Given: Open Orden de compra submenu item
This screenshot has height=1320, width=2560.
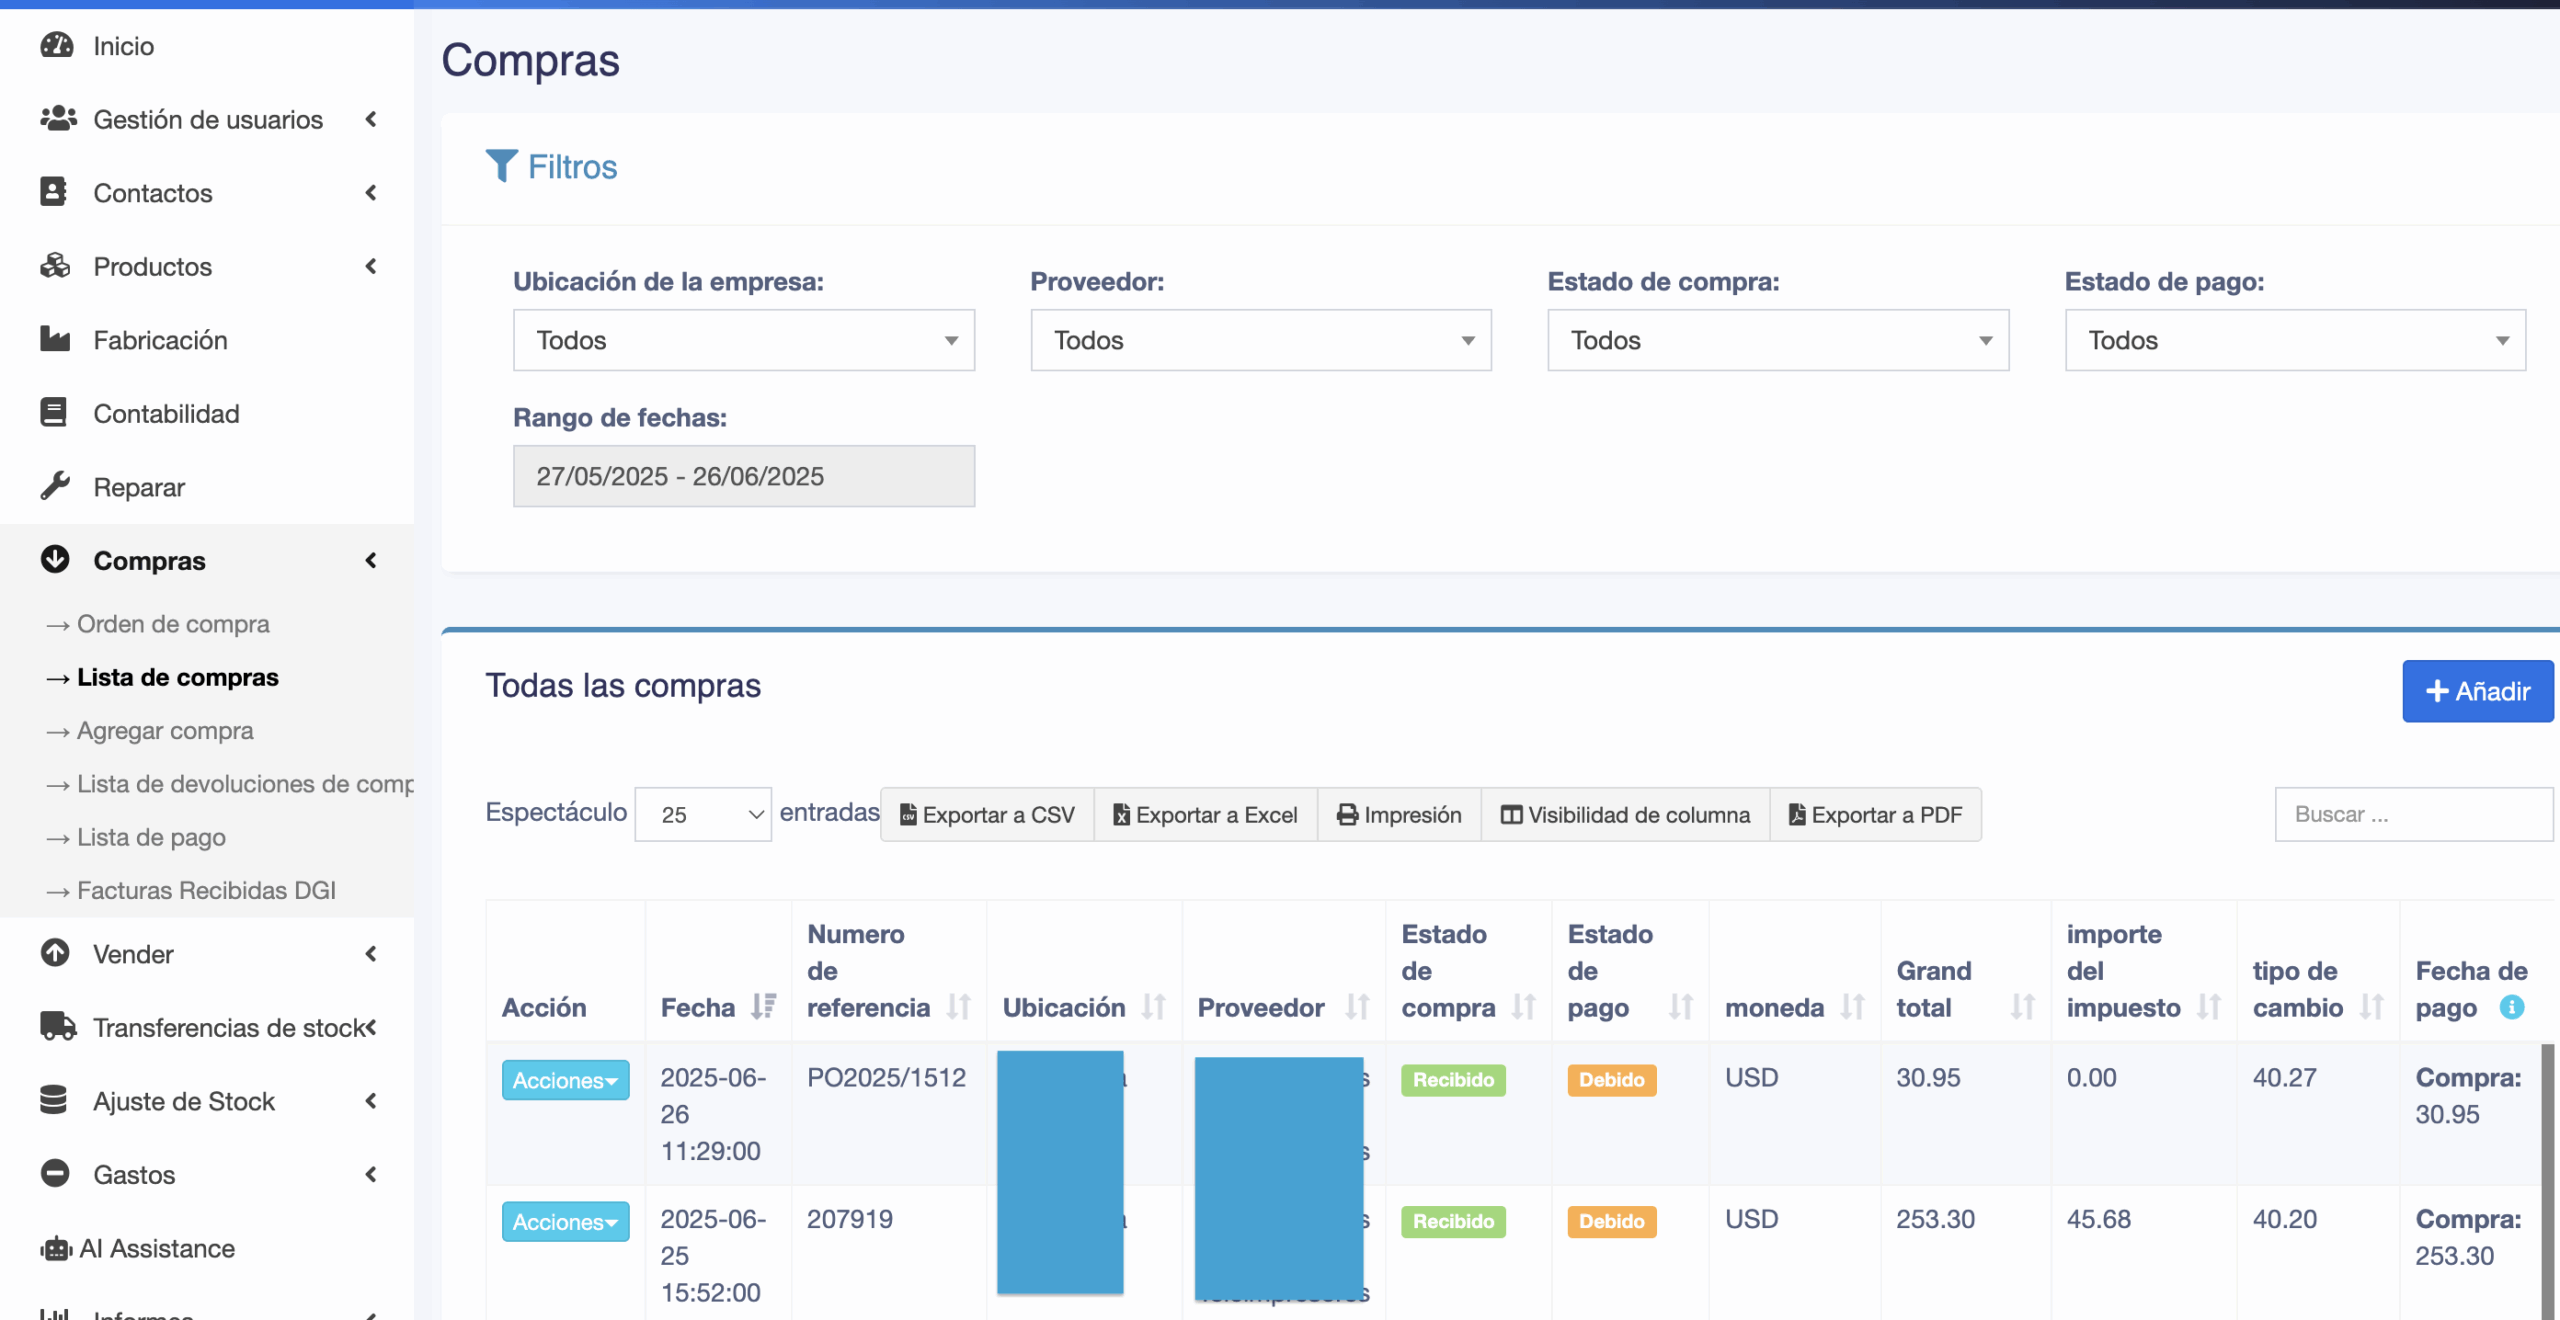Looking at the screenshot, I should 173,624.
